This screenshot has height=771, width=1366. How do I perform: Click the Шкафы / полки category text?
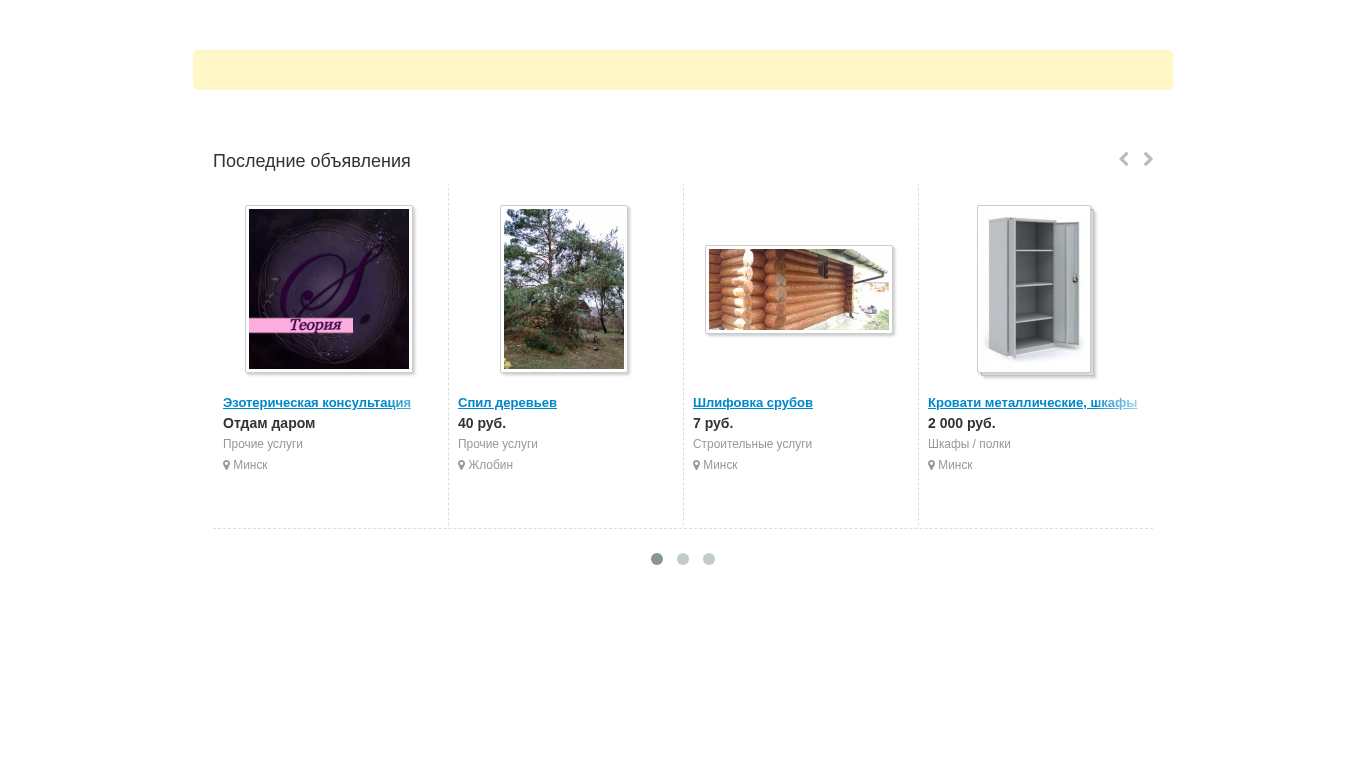969,444
